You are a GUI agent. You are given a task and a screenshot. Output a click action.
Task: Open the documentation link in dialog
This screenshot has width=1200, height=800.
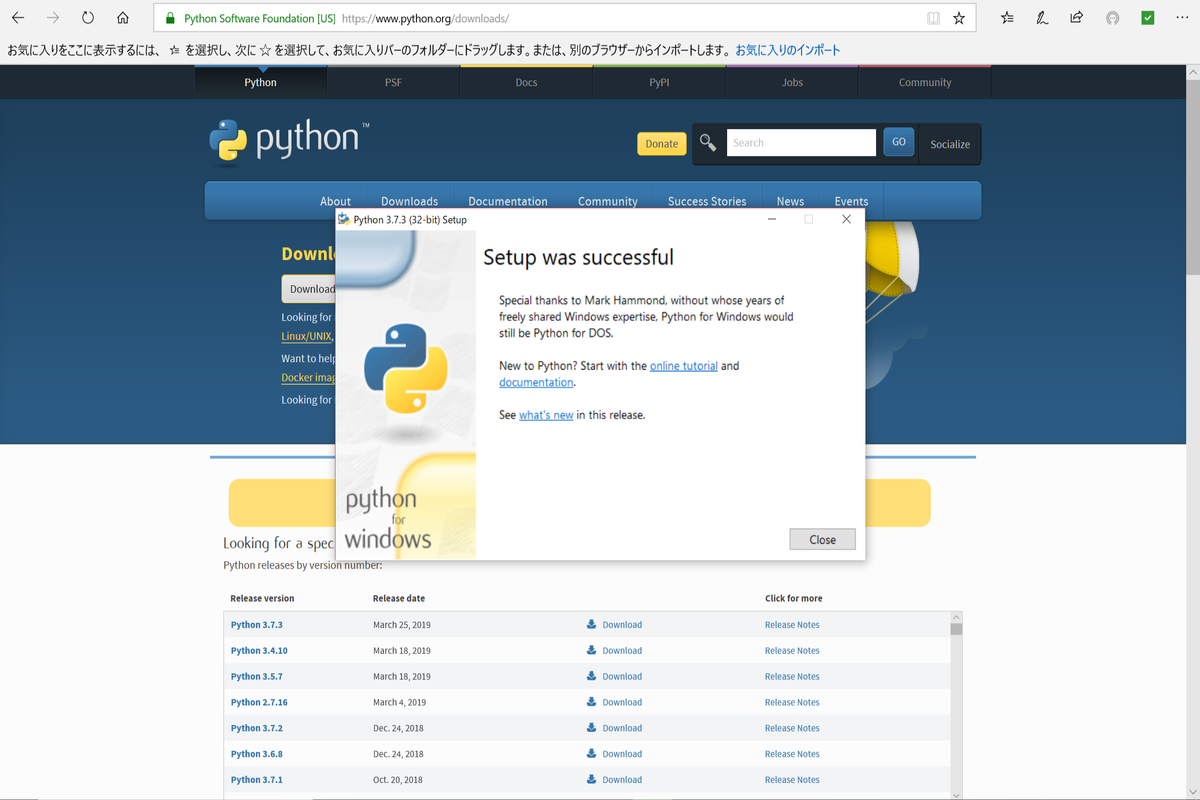point(536,382)
